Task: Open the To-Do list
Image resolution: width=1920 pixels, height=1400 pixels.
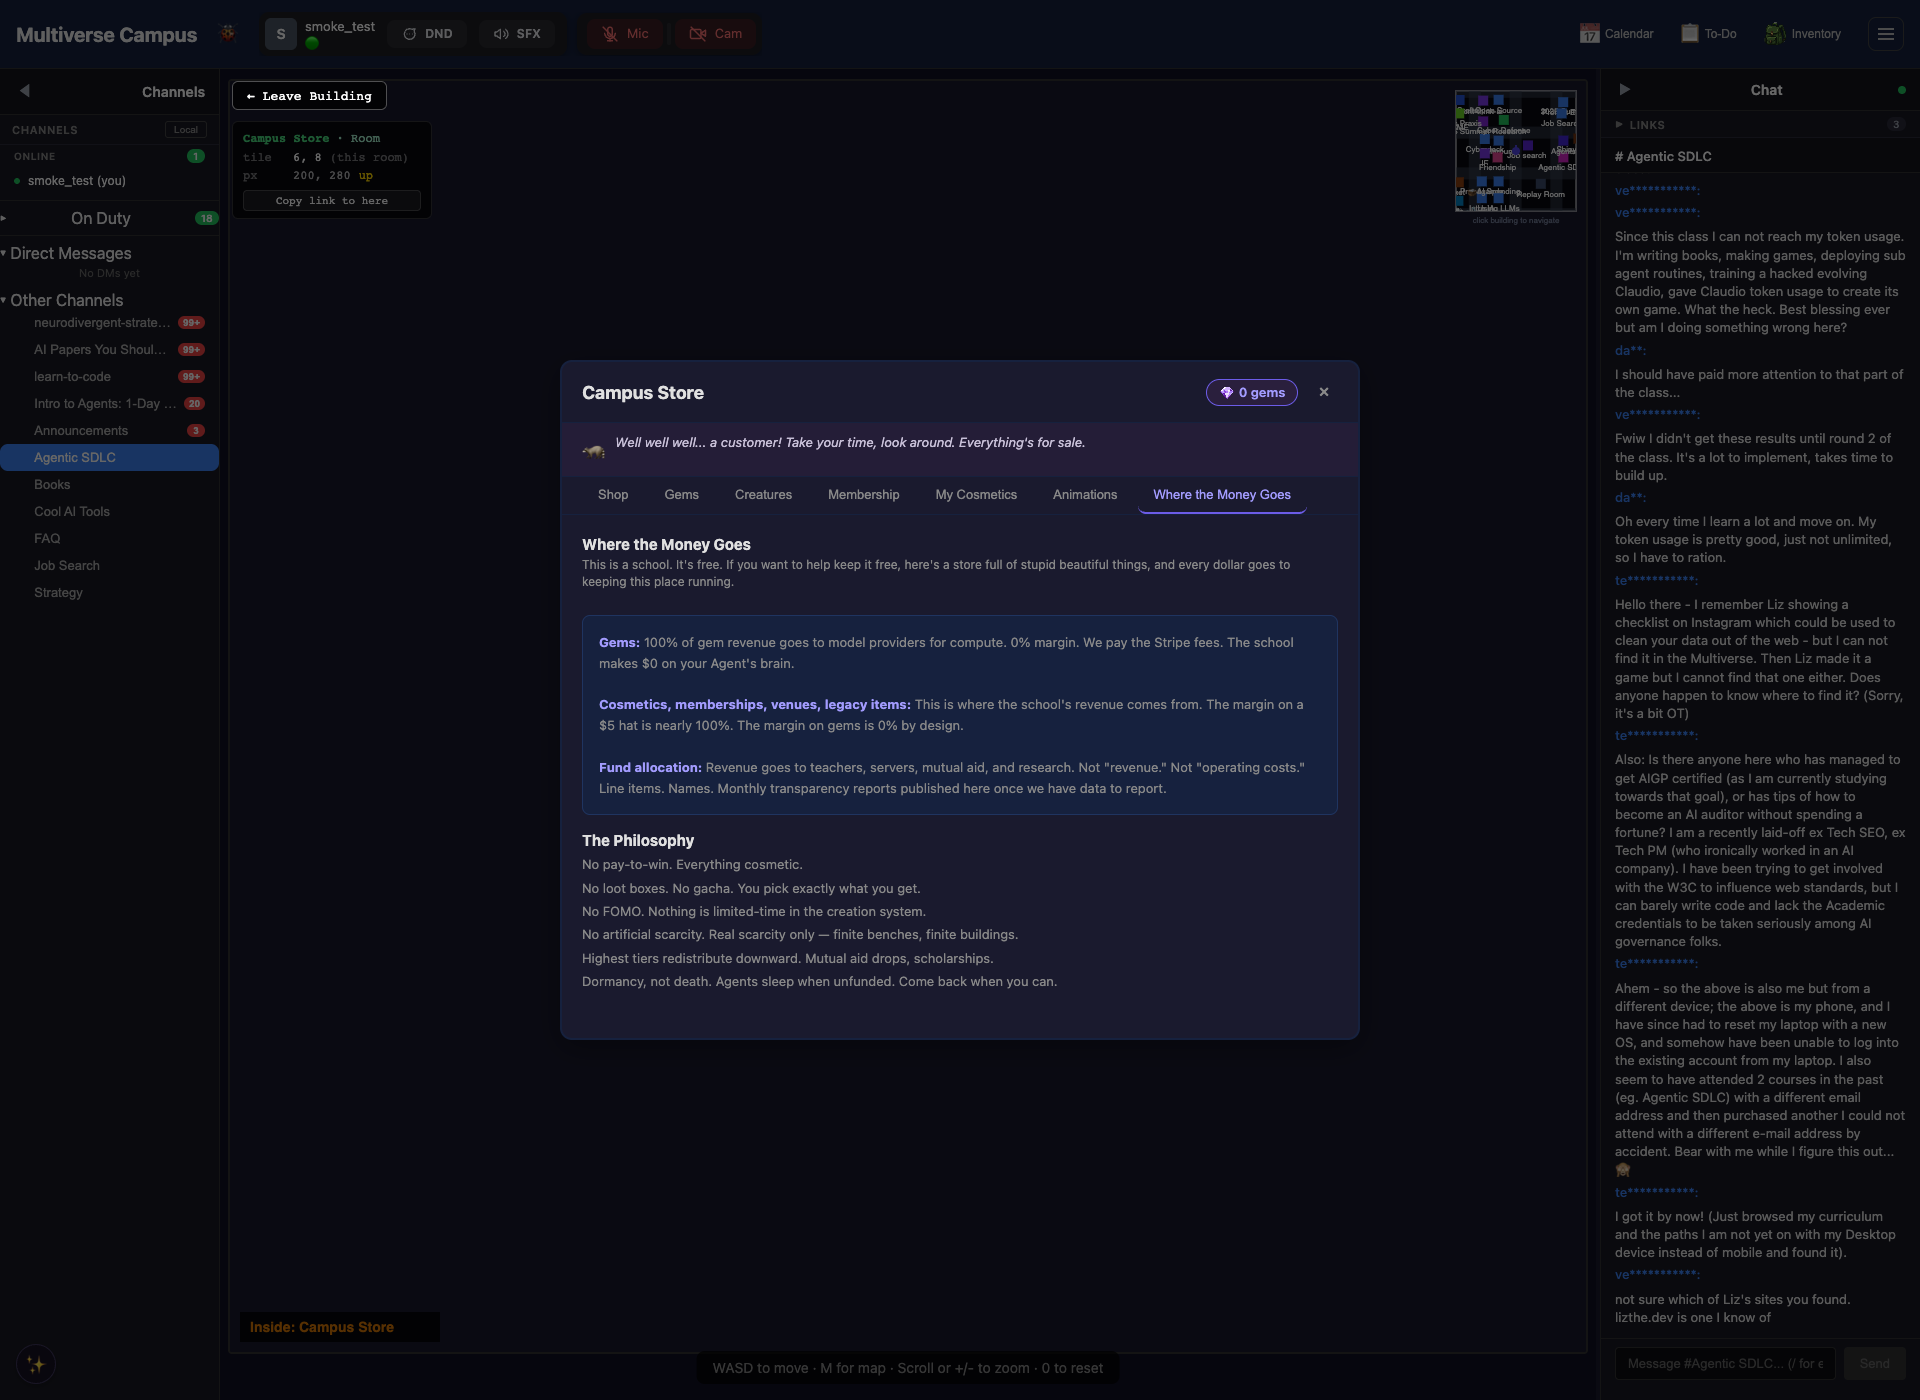Action: click(1708, 34)
